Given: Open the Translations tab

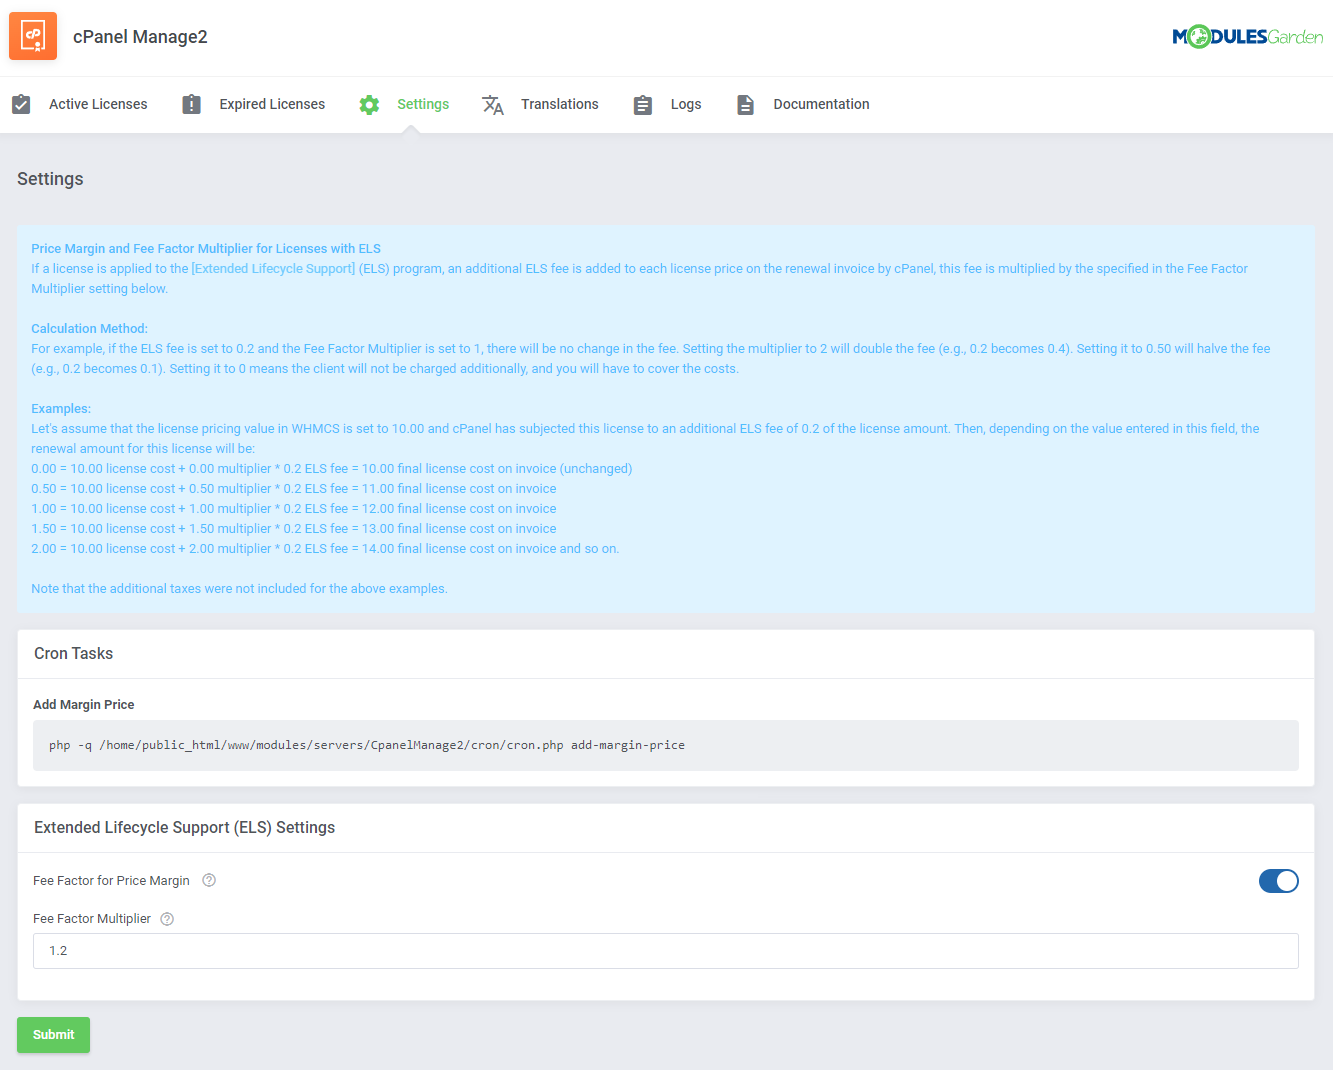Looking at the screenshot, I should click(559, 103).
